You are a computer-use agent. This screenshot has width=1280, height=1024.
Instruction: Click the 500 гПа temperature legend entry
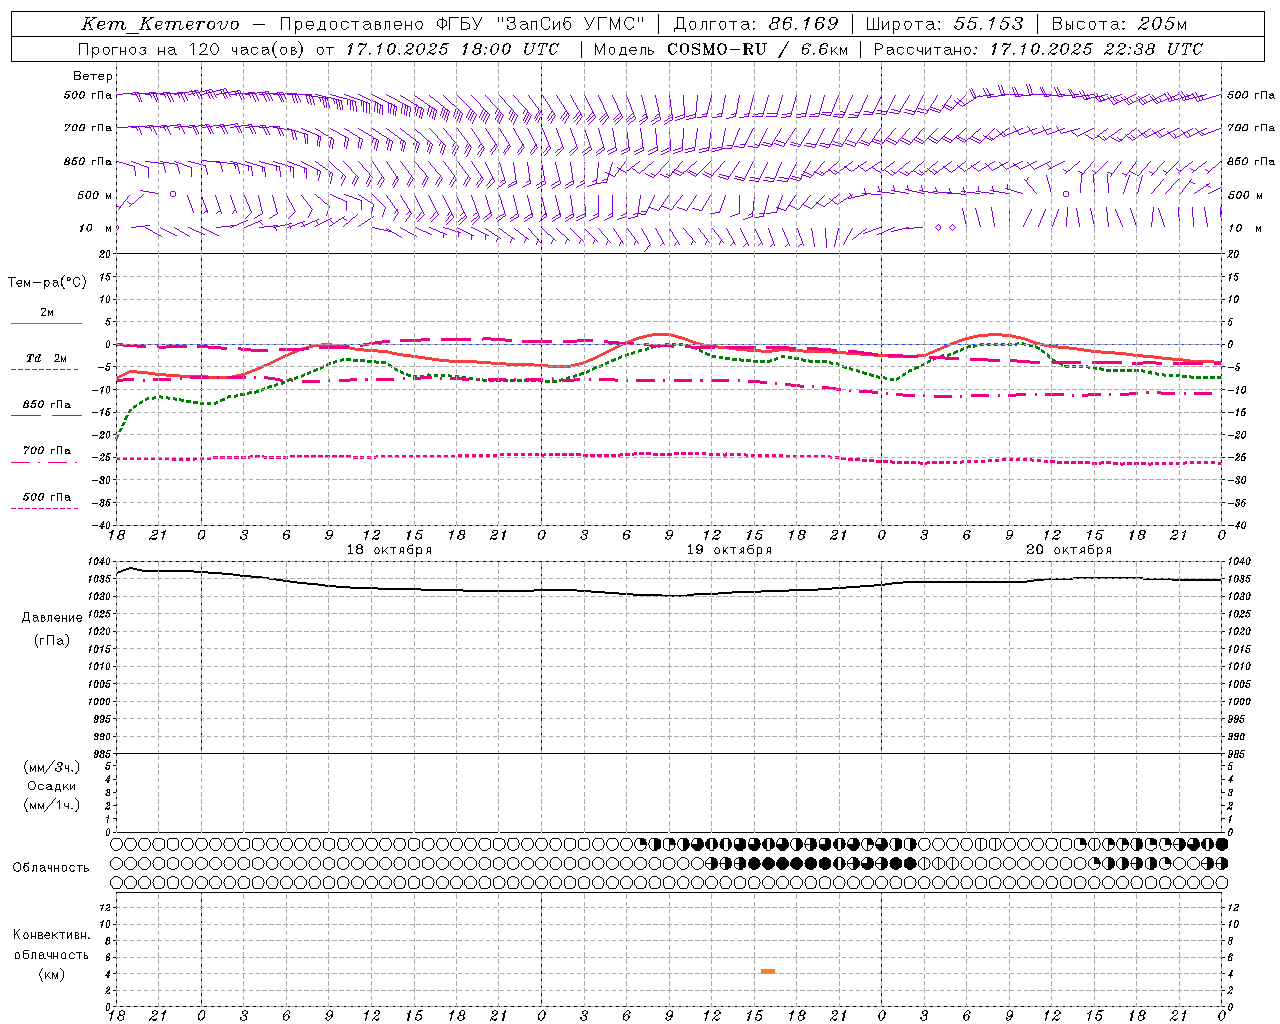pyautogui.click(x=47, y=497)
